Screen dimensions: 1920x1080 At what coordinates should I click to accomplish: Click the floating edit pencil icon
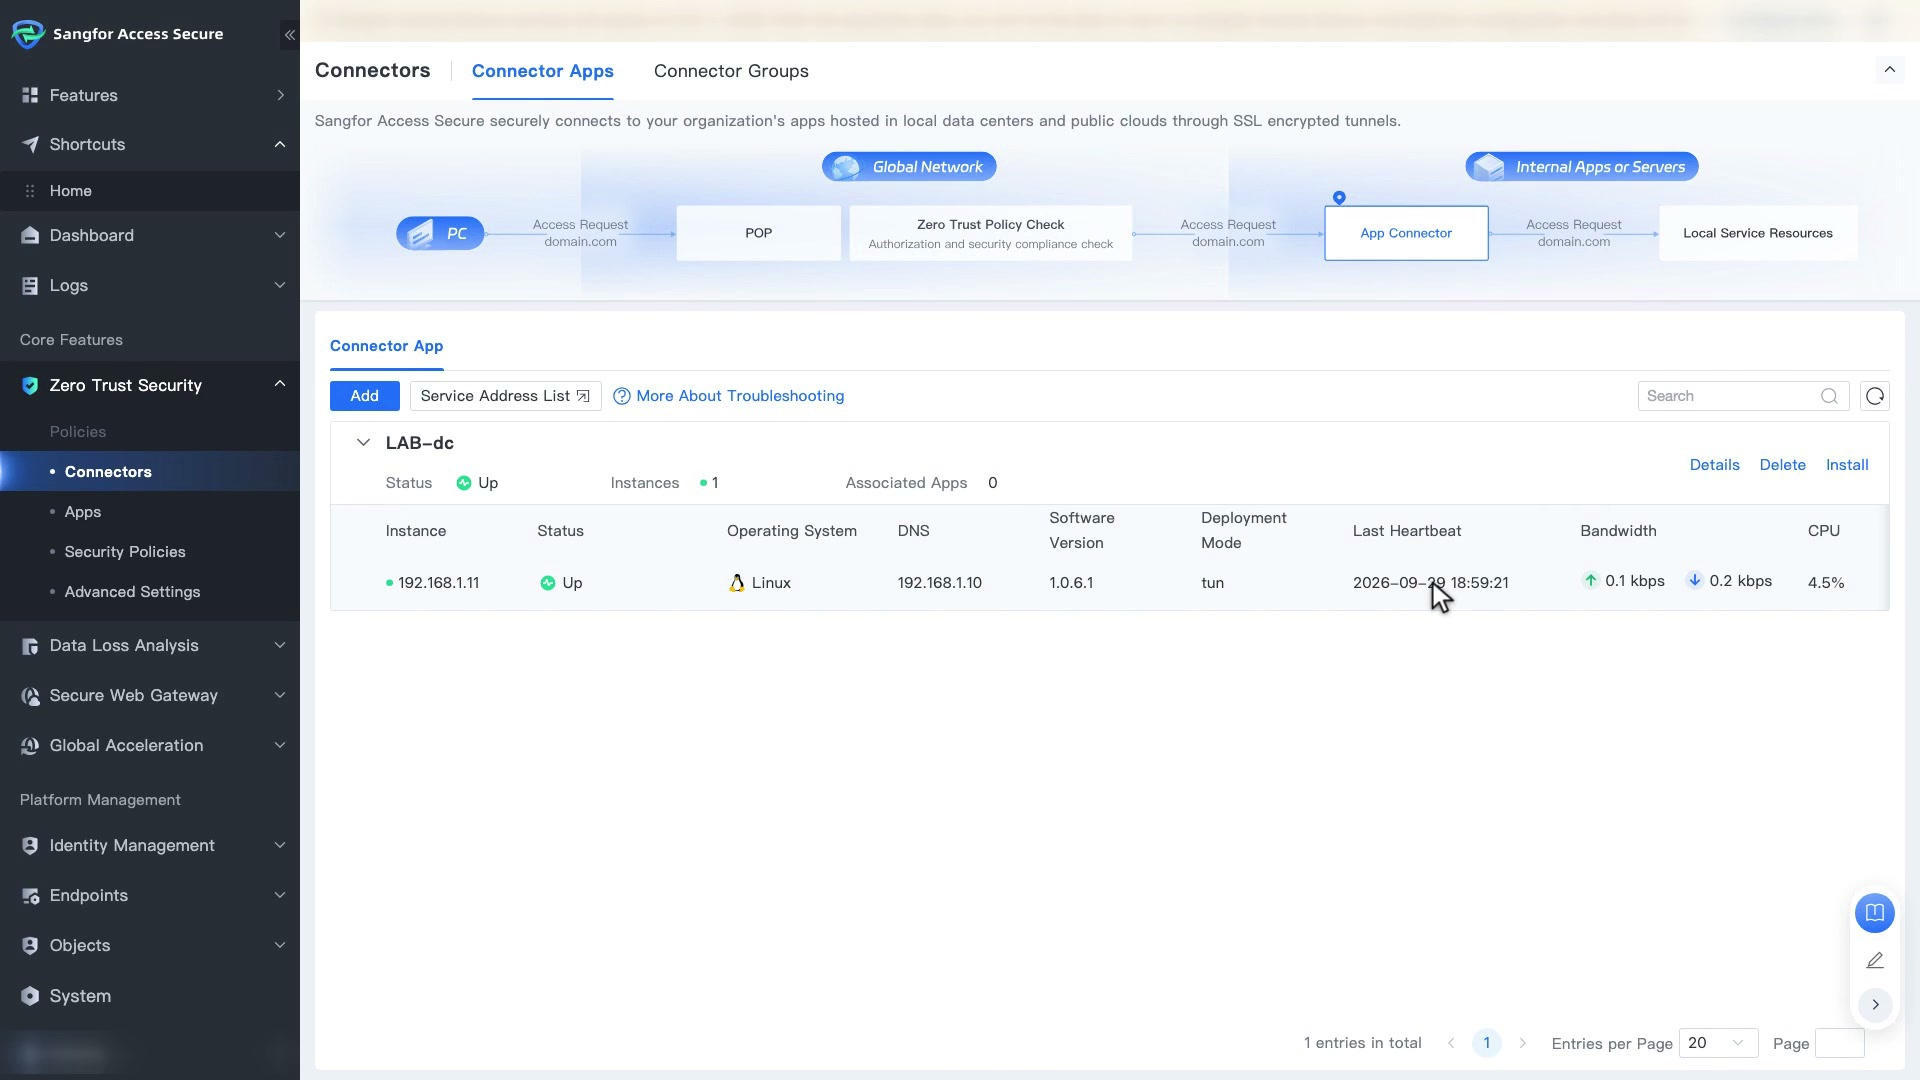coord(1875,960)
